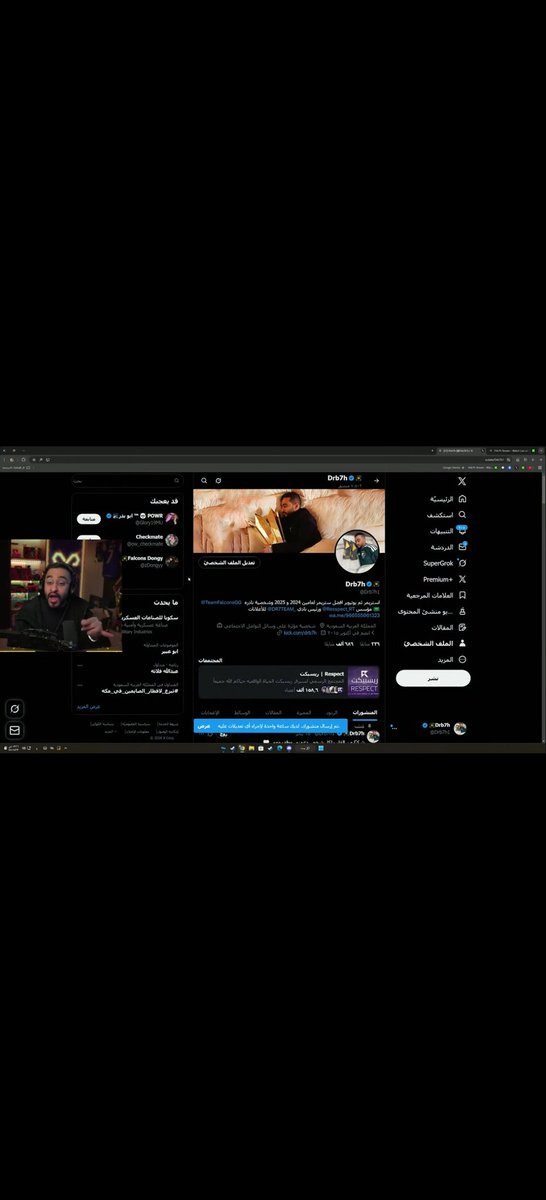
Task: Open the account switcher @Drb7h1
Action: 430,728
